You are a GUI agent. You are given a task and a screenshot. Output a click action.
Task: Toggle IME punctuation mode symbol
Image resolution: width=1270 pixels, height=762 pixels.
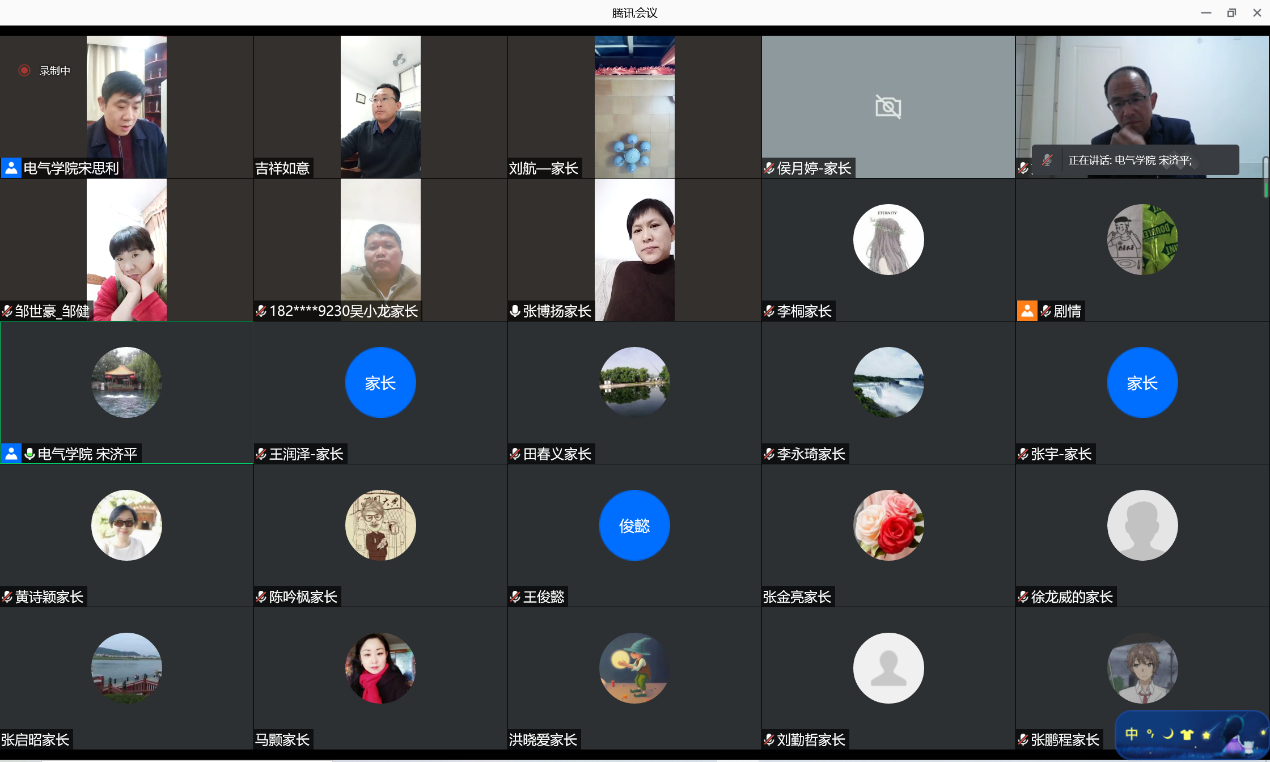[x=1150, y=733]
